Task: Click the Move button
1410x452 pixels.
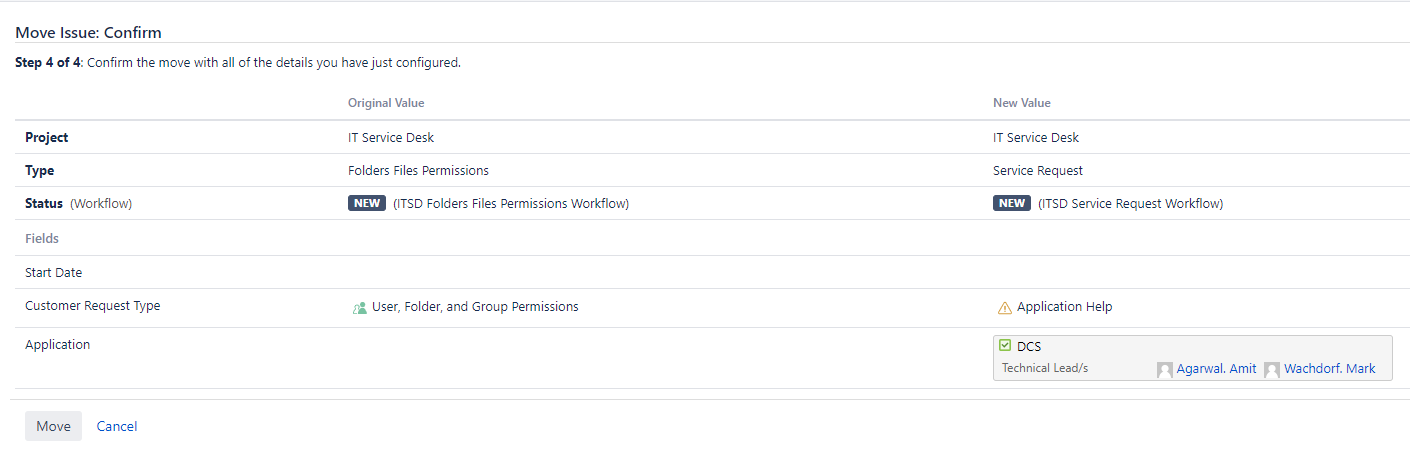Action: [x=53, y=426]
